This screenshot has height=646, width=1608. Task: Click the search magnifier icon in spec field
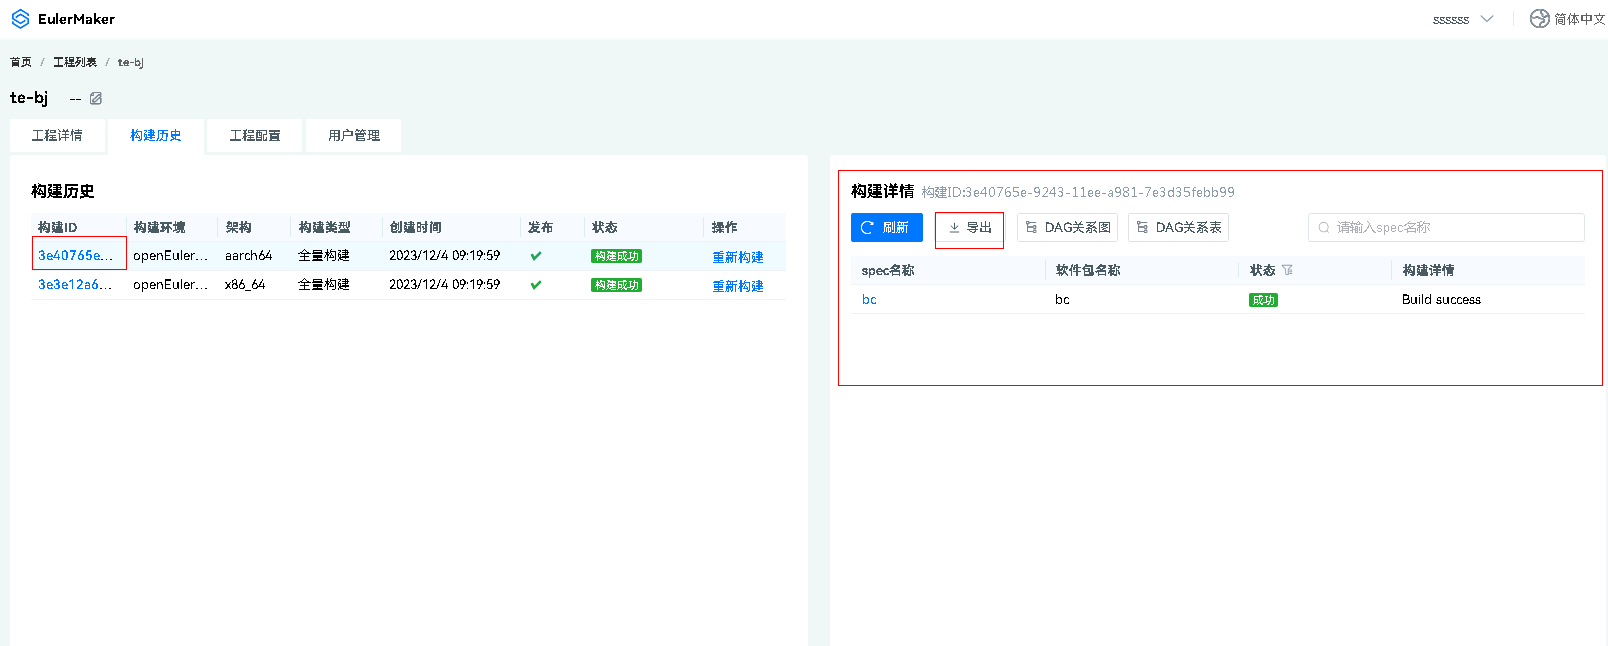tap(1324, 228)
